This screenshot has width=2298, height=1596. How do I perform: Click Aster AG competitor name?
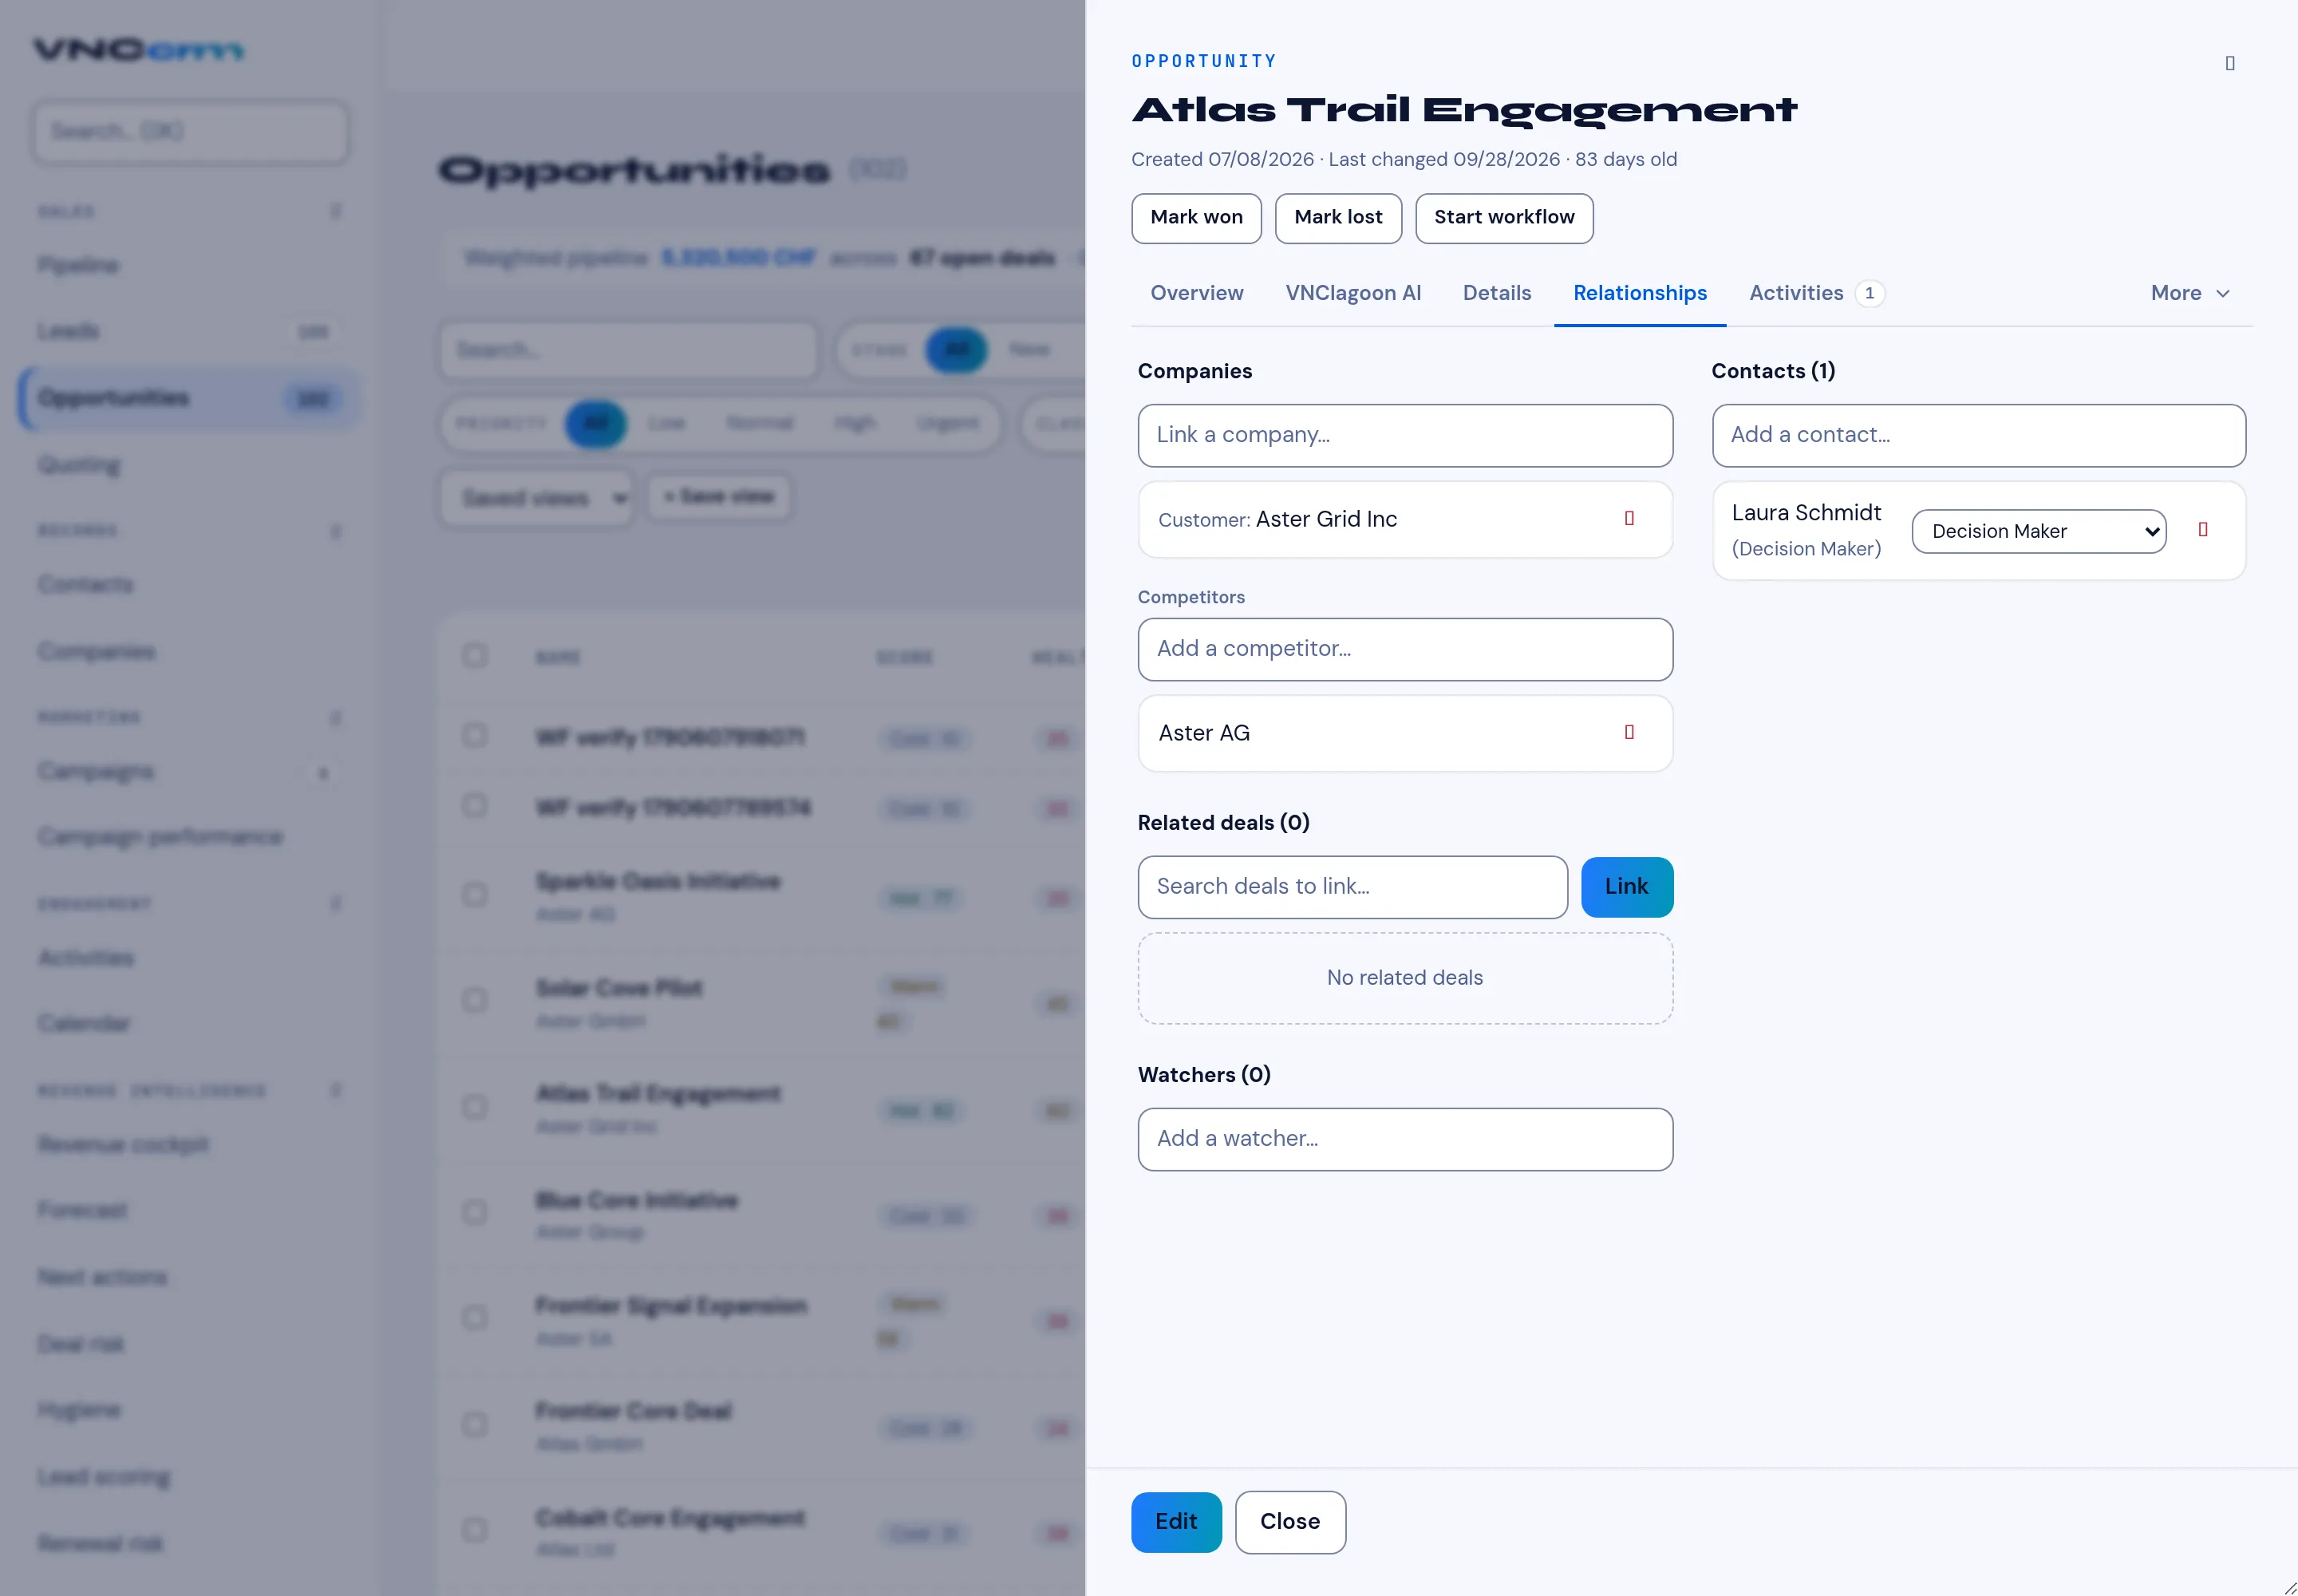[1203, 733]
